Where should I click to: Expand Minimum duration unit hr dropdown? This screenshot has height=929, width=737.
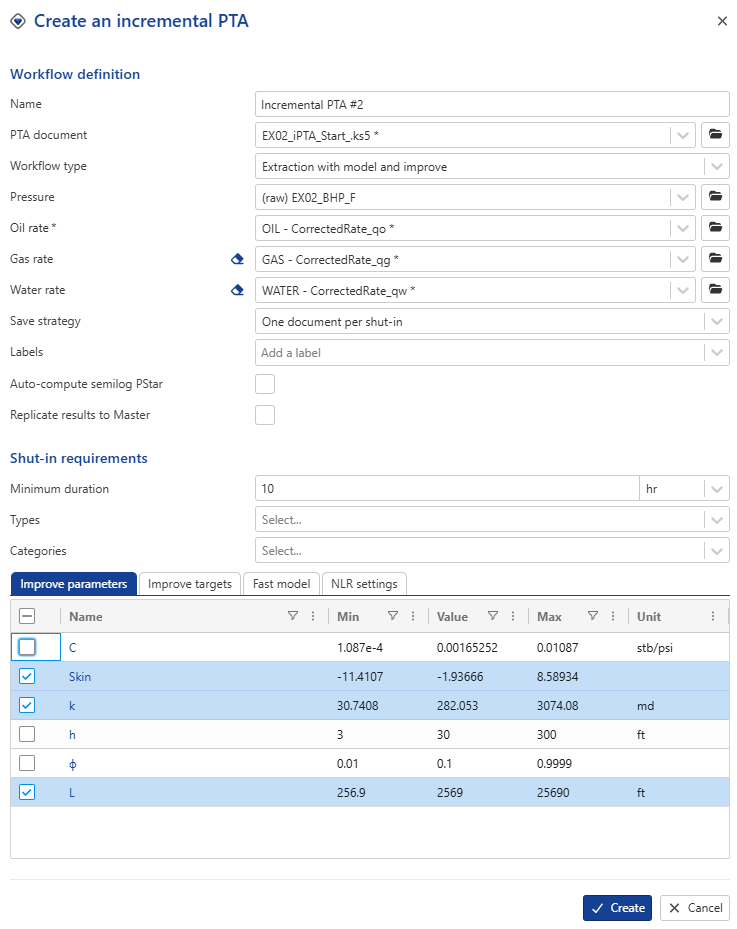(x=715, y=489)
